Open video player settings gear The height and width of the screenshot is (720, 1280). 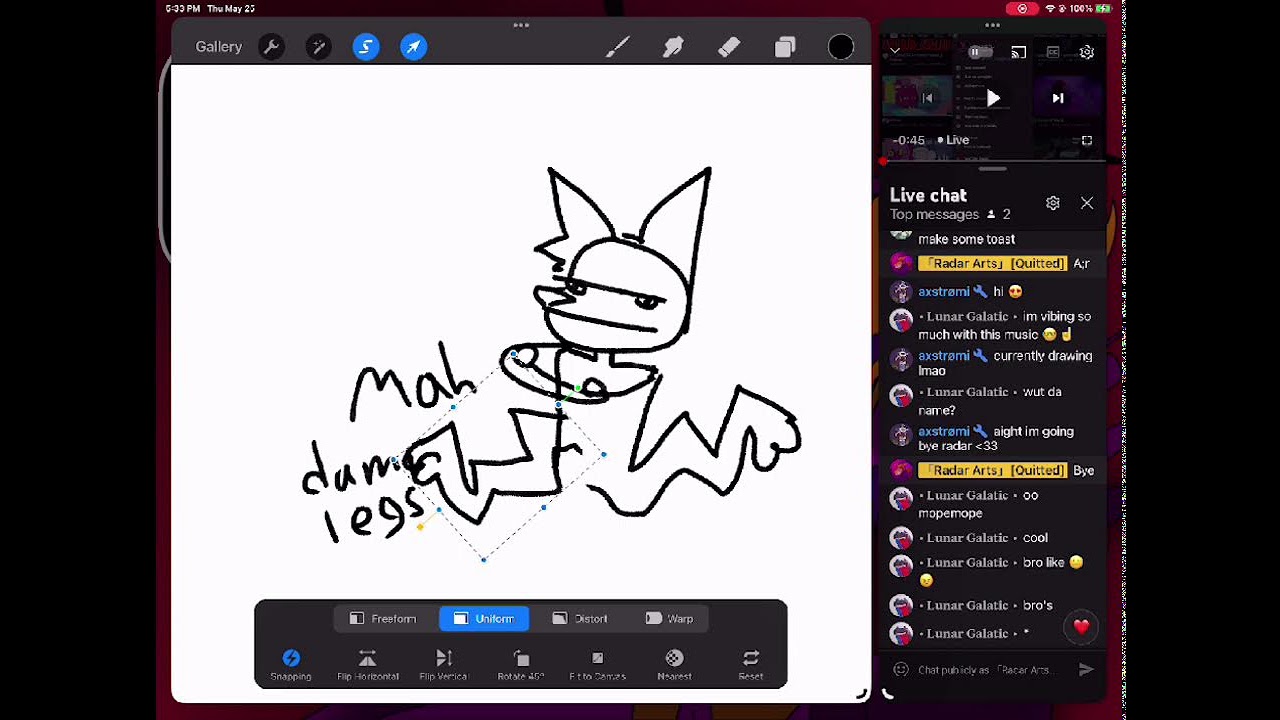pyautogui.click(x=1087, y=52)
